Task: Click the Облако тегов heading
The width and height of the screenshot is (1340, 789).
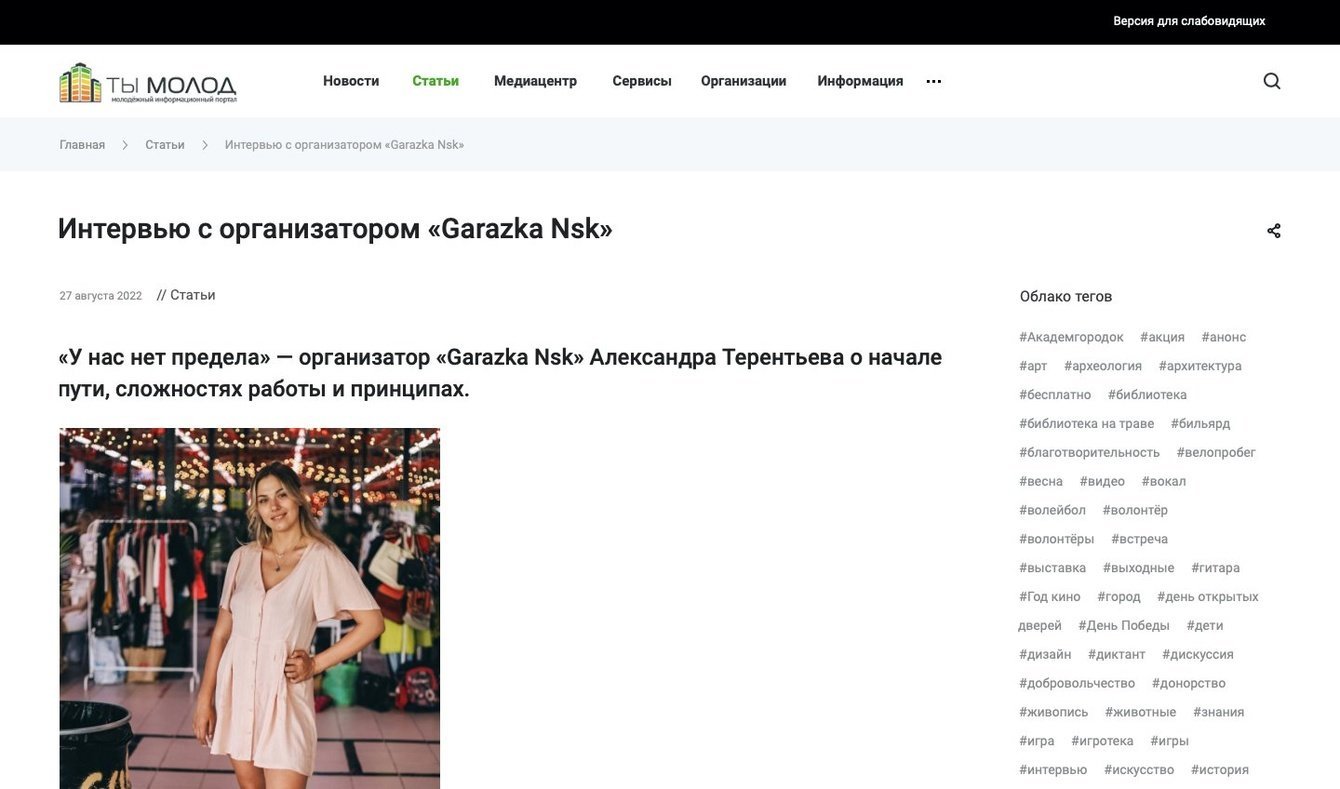Action: [1066, 297]
